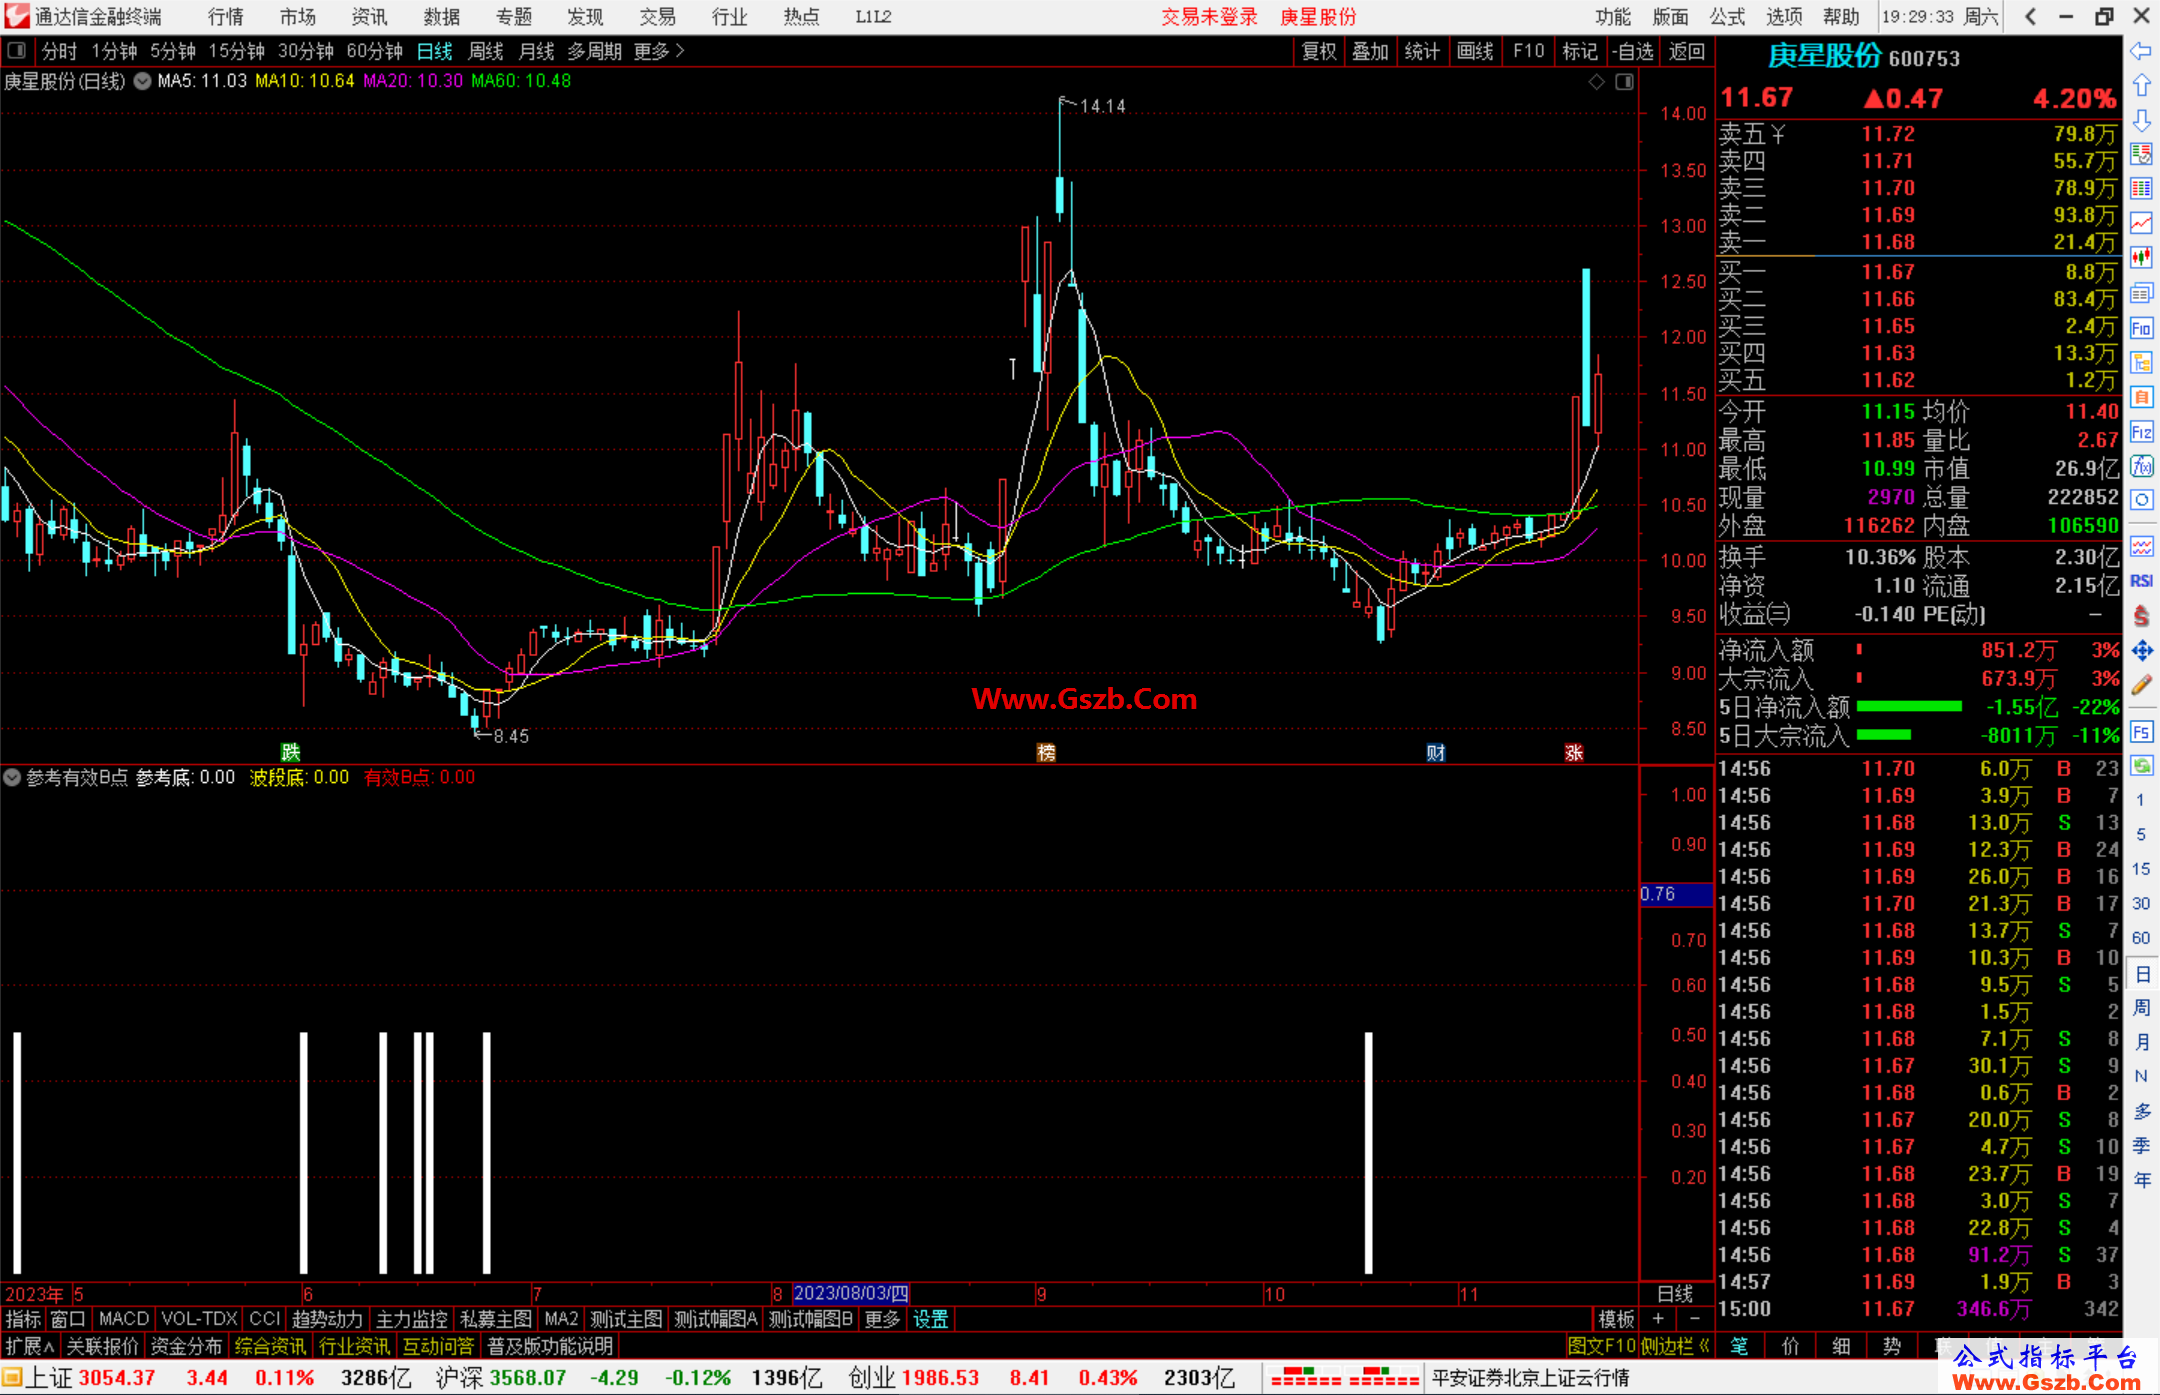
Task: Open the 公式 menu
Action: pyautogui.click(x=1727, y=17)
